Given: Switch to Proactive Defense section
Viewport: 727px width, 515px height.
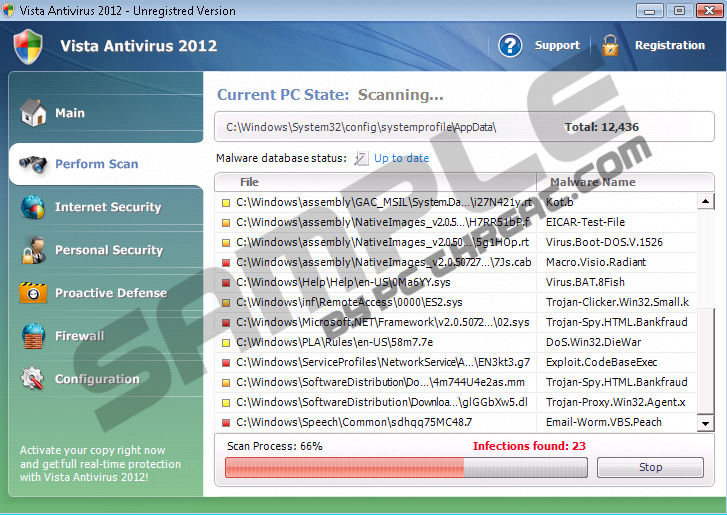Looking at the screenshot, I should pos(106,292).
